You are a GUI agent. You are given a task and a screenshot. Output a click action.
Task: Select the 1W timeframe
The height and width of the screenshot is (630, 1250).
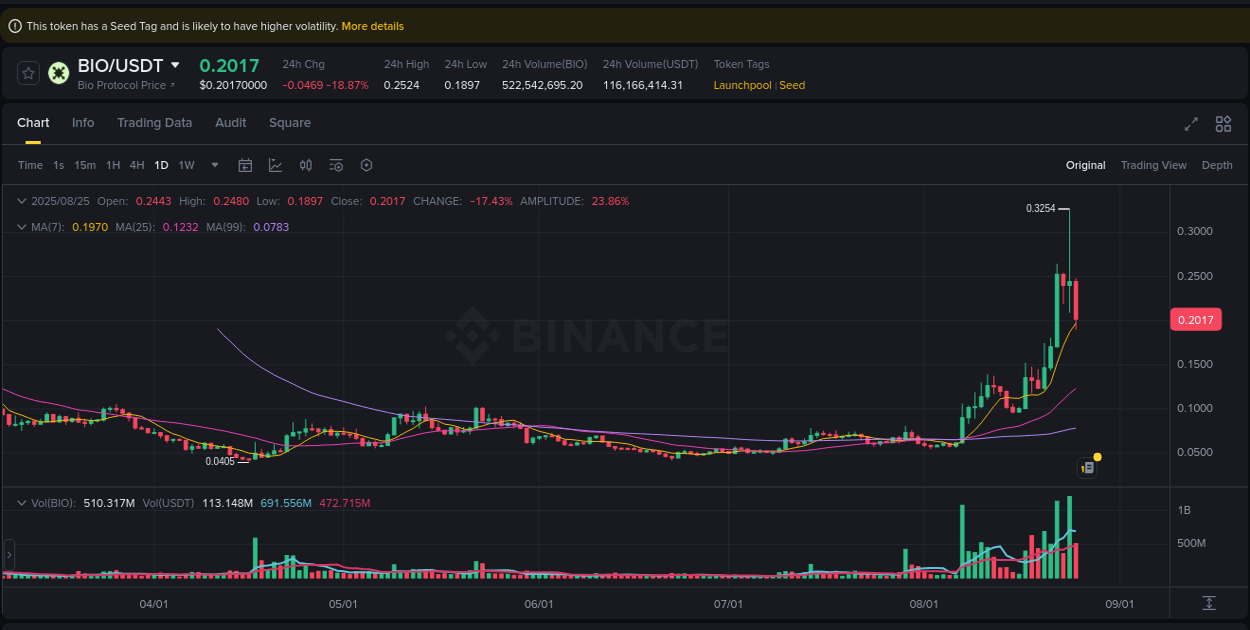[186, 165]
